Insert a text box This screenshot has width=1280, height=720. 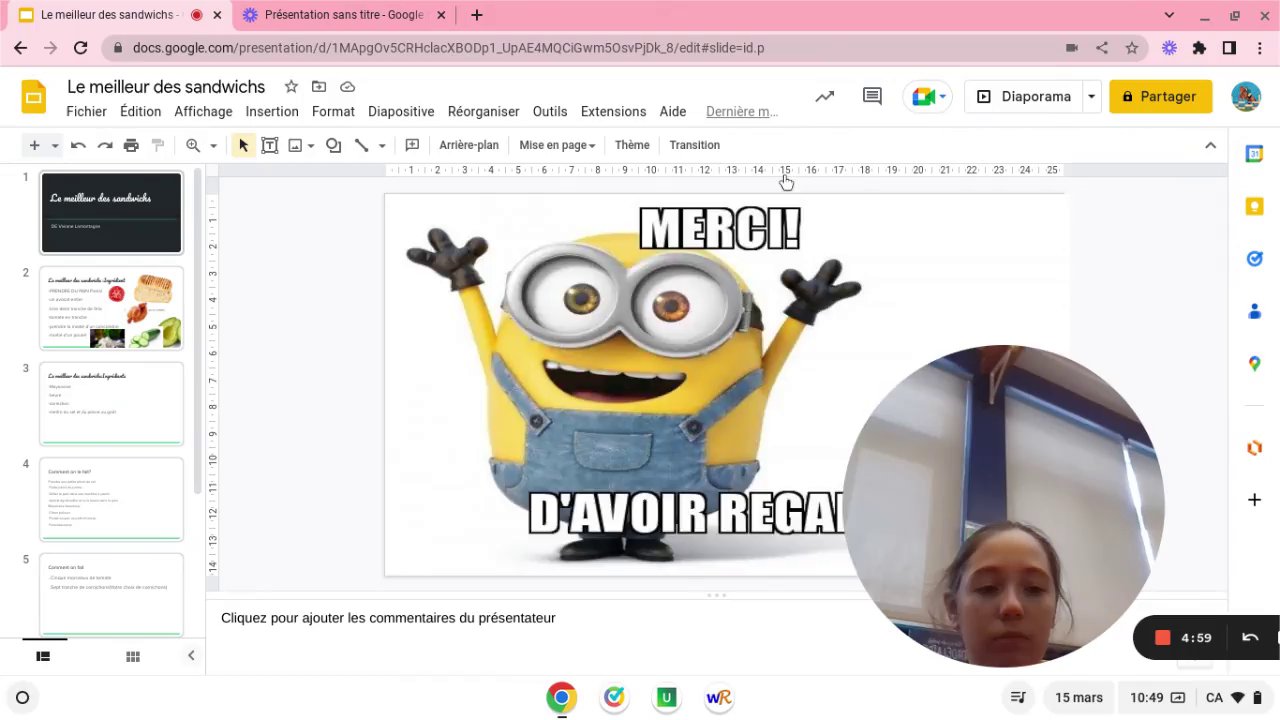click(x=269, y=145)
